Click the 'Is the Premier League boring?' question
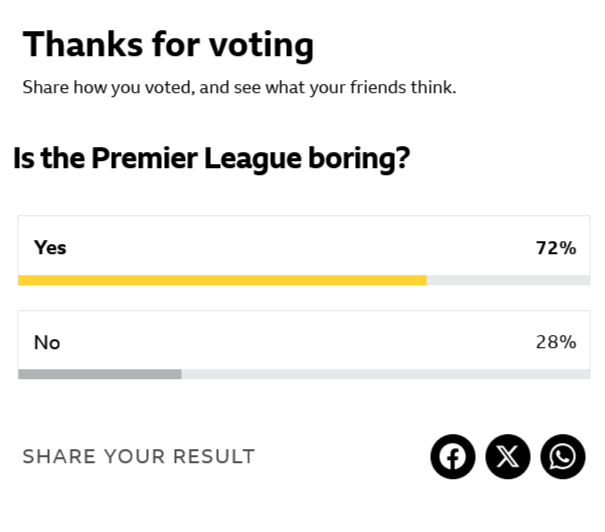This screenshot has height=532, width=605. tap(211, 159)
